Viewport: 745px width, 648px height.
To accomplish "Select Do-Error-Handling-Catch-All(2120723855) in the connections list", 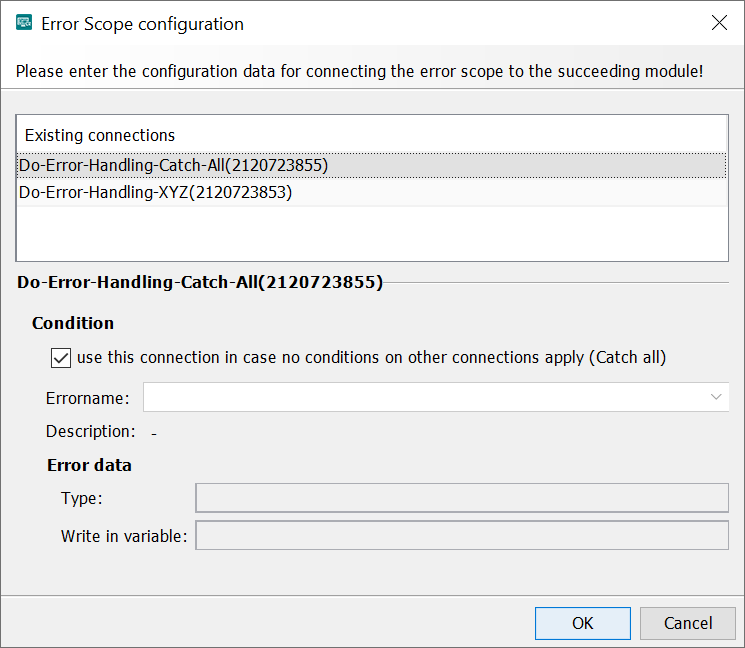I will click(174, 165).
